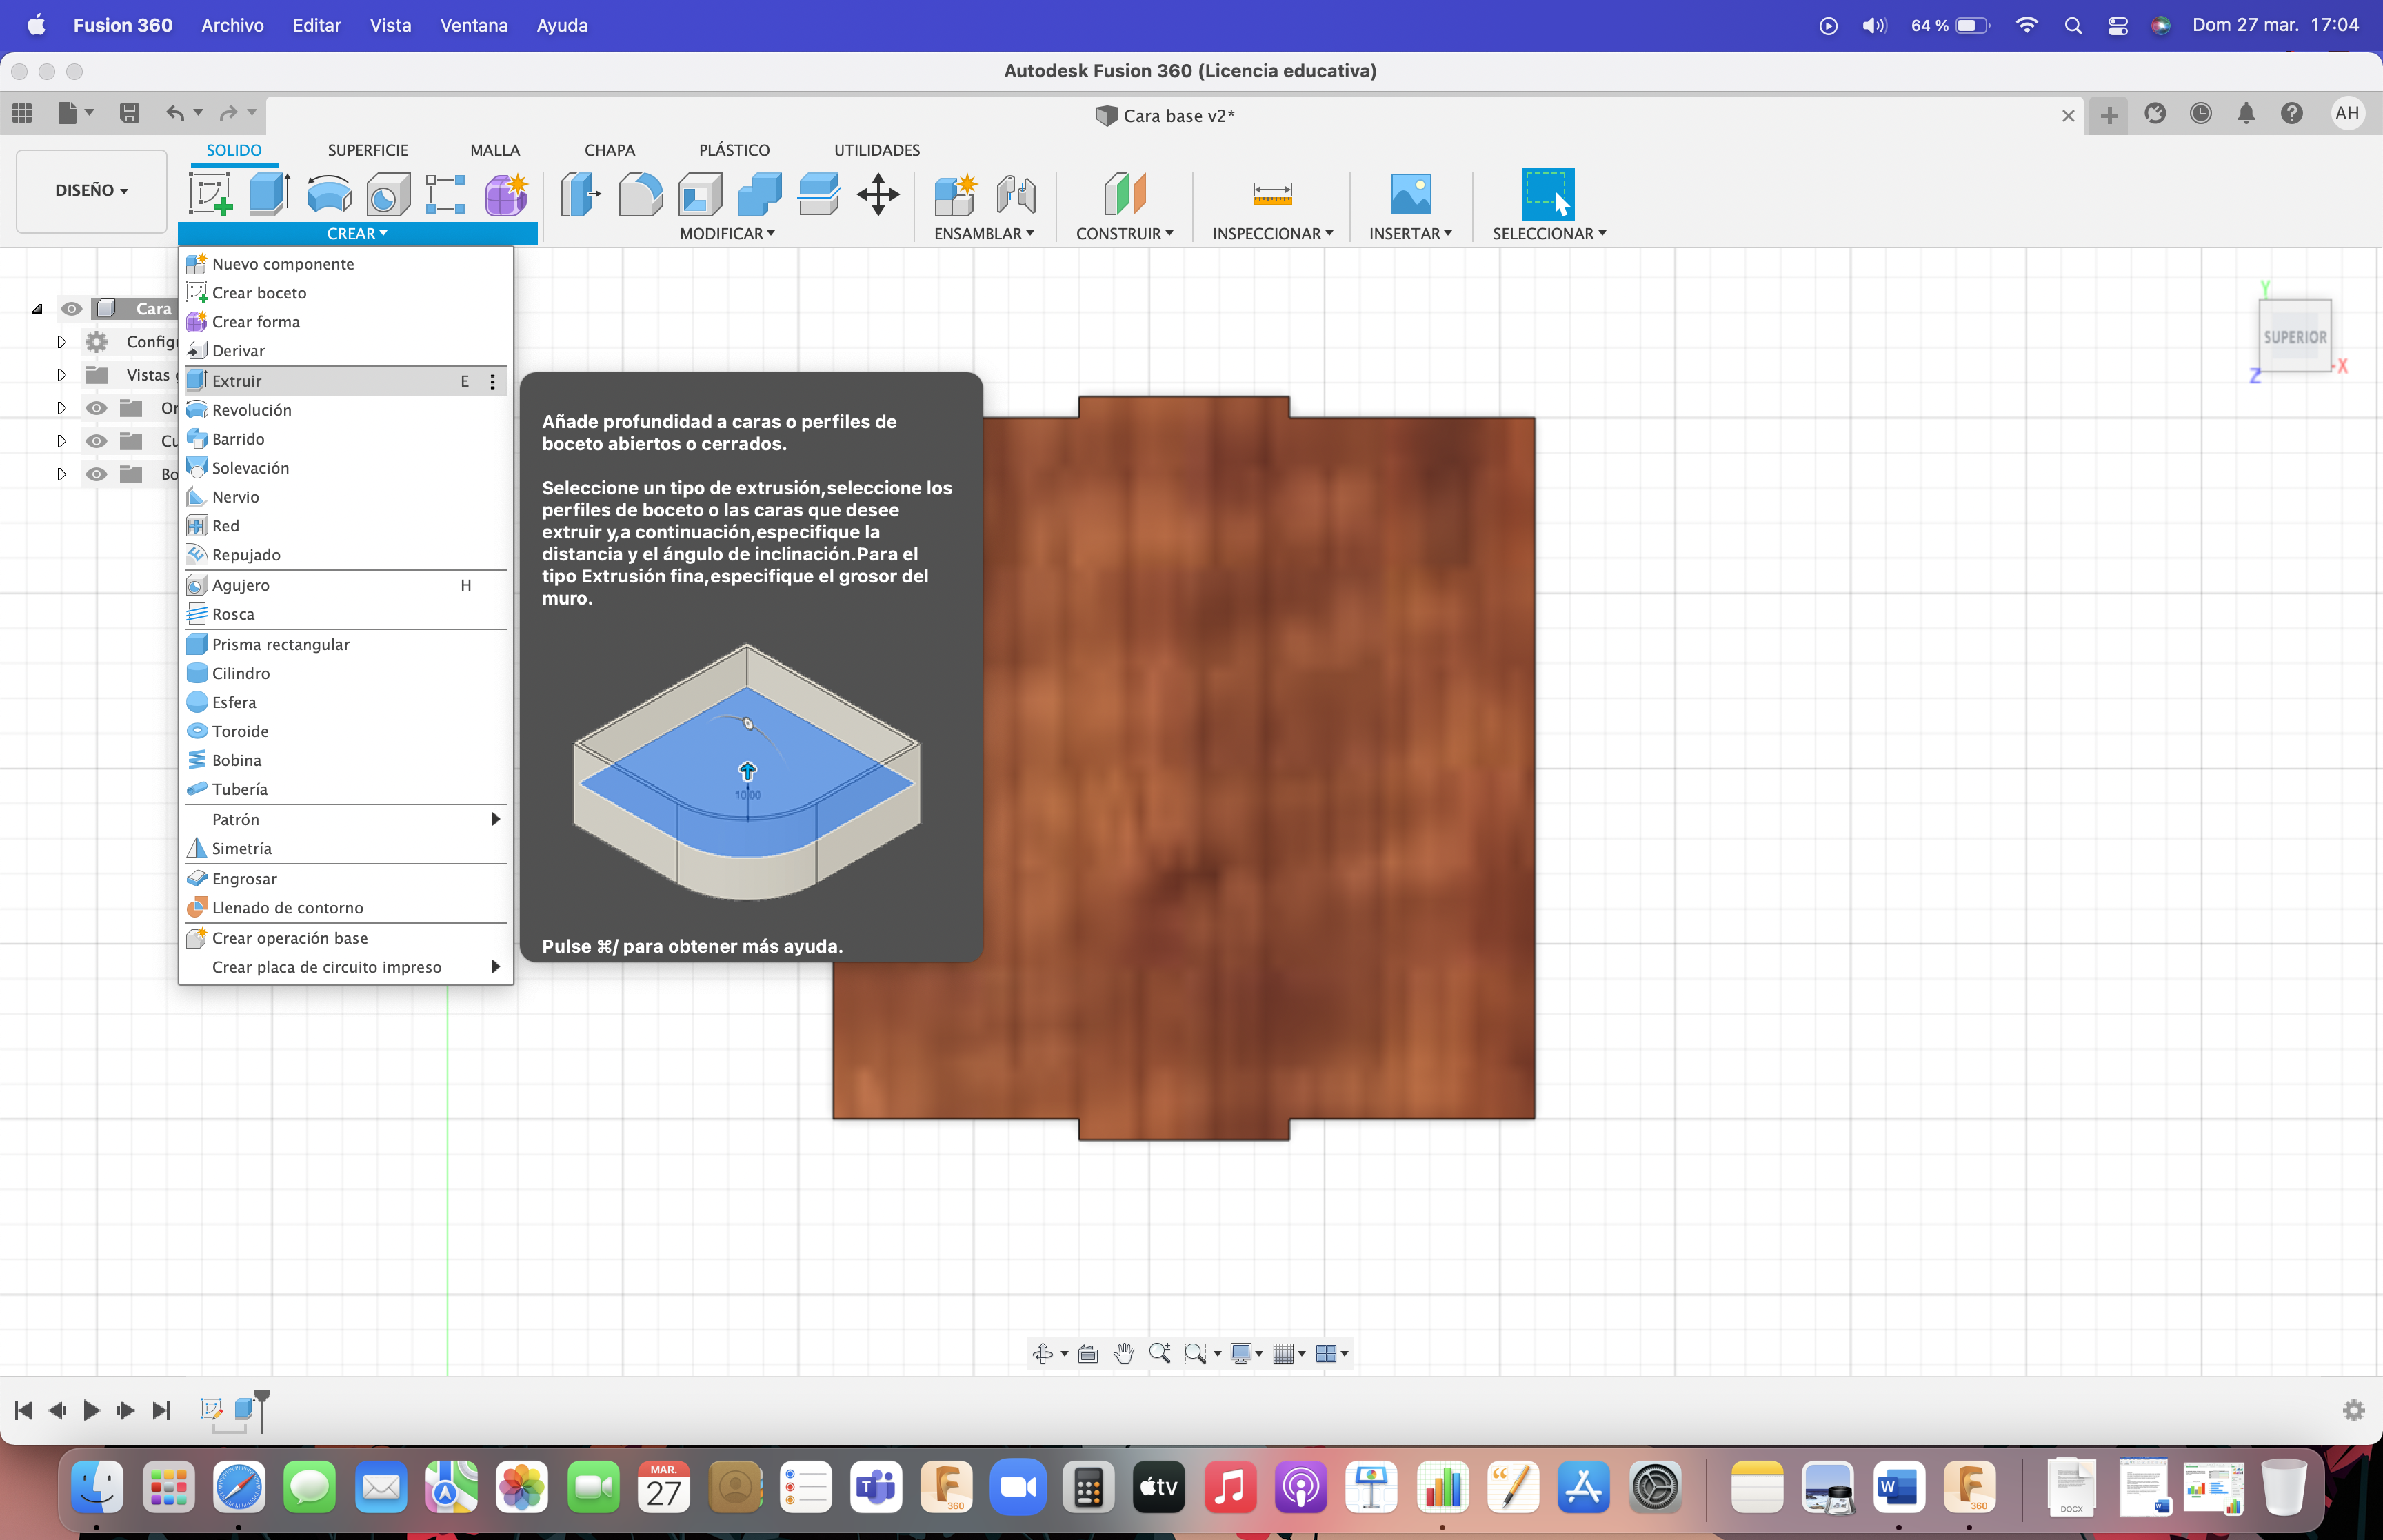
Task: Click the AH user profile button
Action: [2347, 113]
